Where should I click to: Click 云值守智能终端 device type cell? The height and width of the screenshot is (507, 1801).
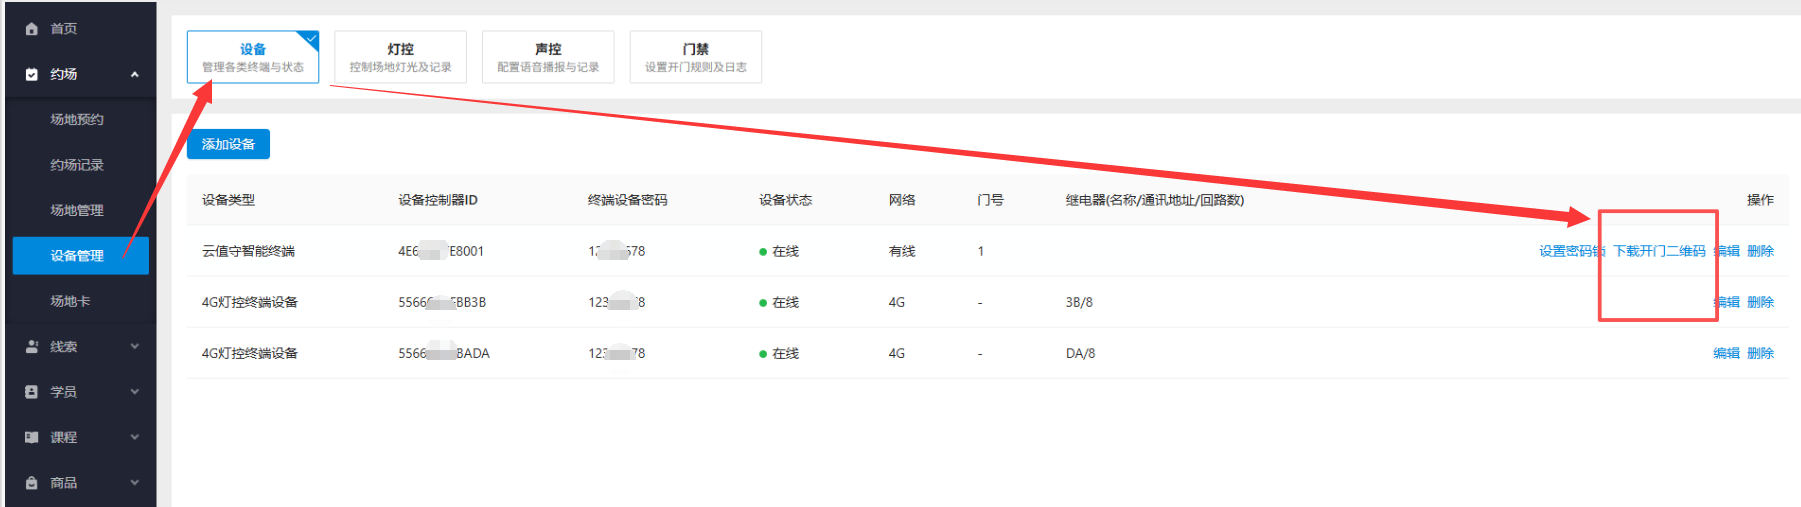click(248, 251)
